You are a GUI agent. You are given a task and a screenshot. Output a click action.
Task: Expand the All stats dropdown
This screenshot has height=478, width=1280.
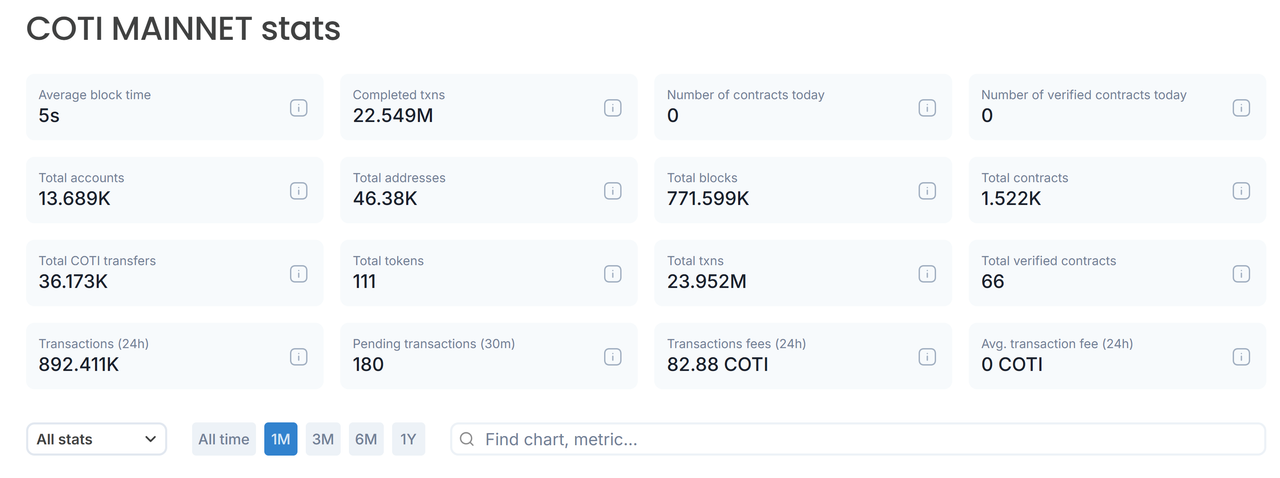click(x=96, y=439)
